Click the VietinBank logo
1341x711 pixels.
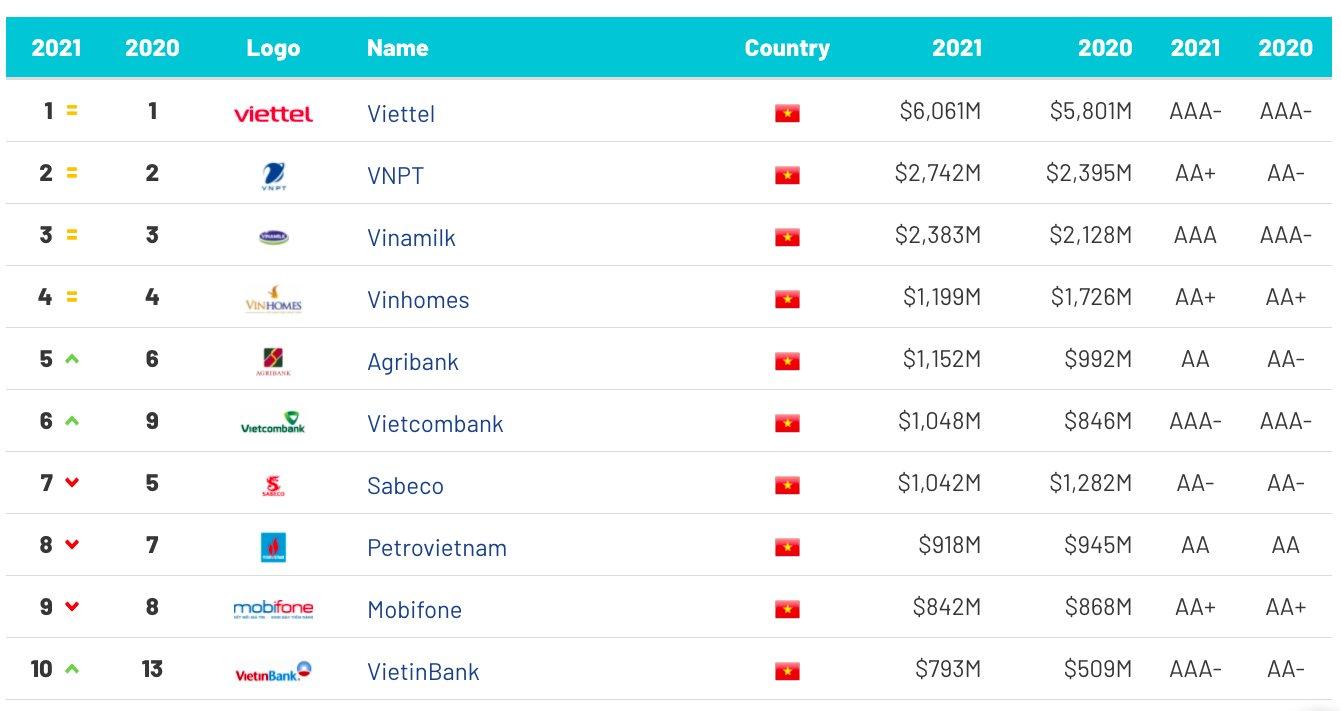pos(273,672)
